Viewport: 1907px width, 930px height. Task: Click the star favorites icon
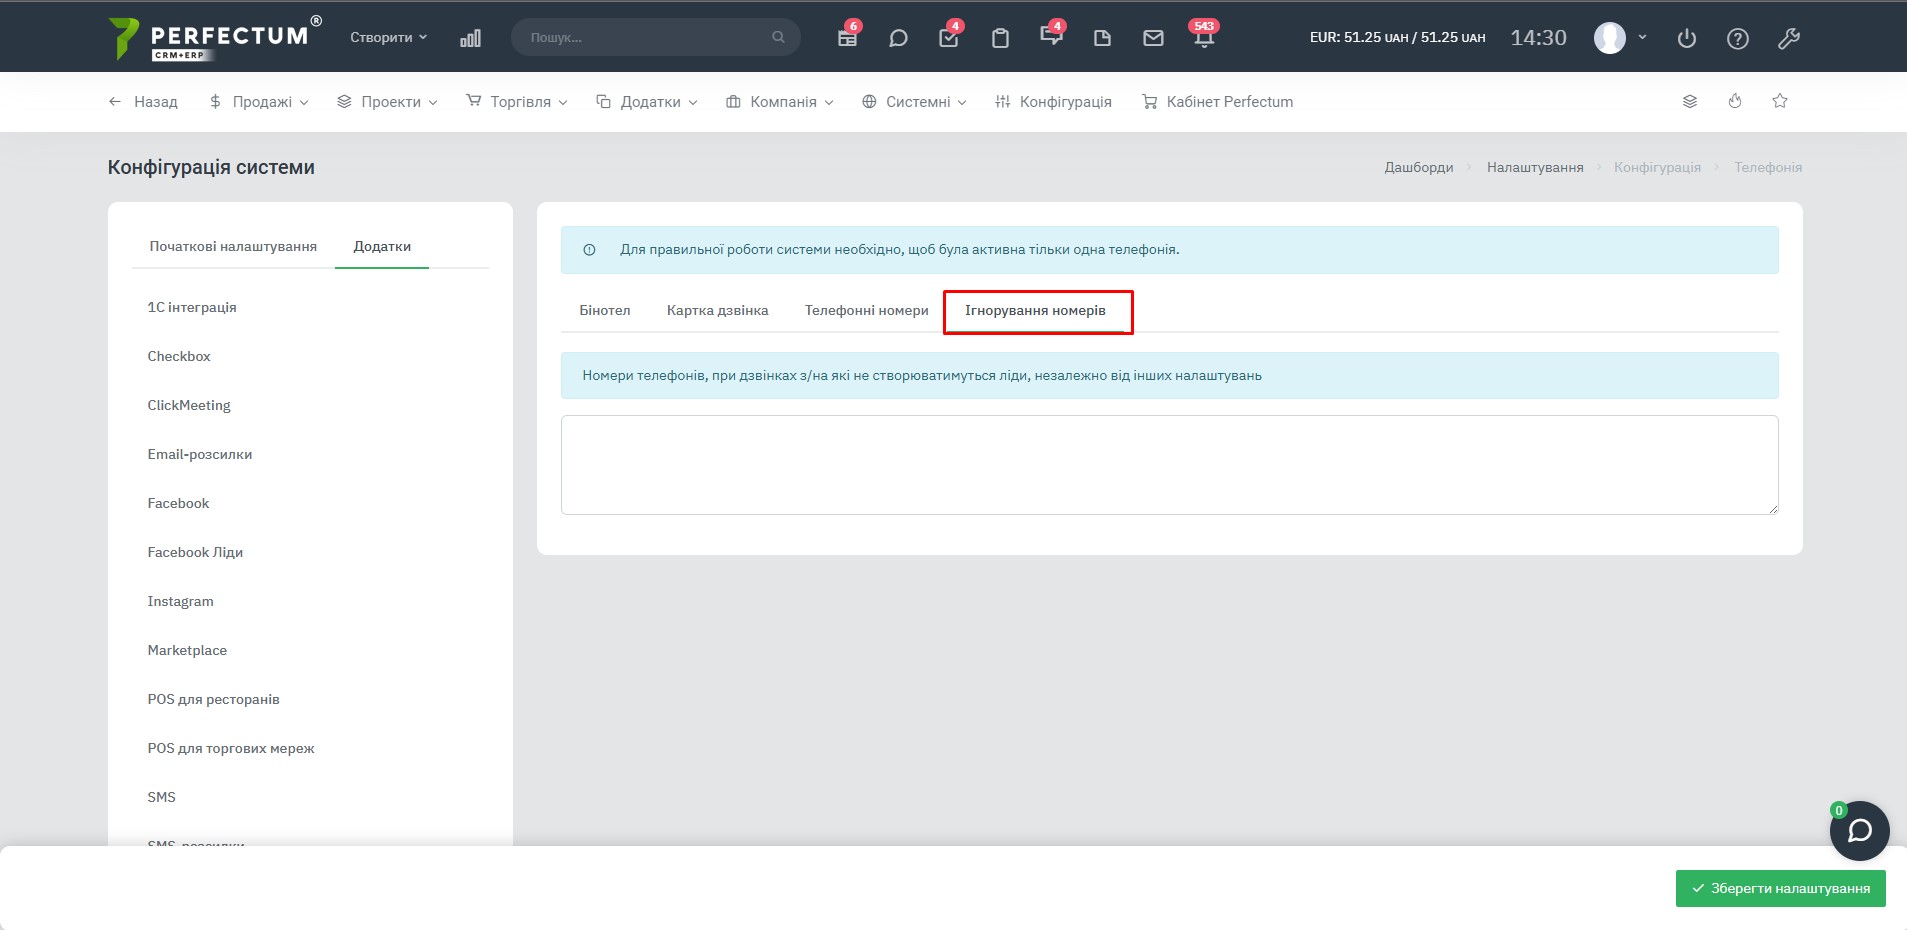click(x=1780, y=101)
